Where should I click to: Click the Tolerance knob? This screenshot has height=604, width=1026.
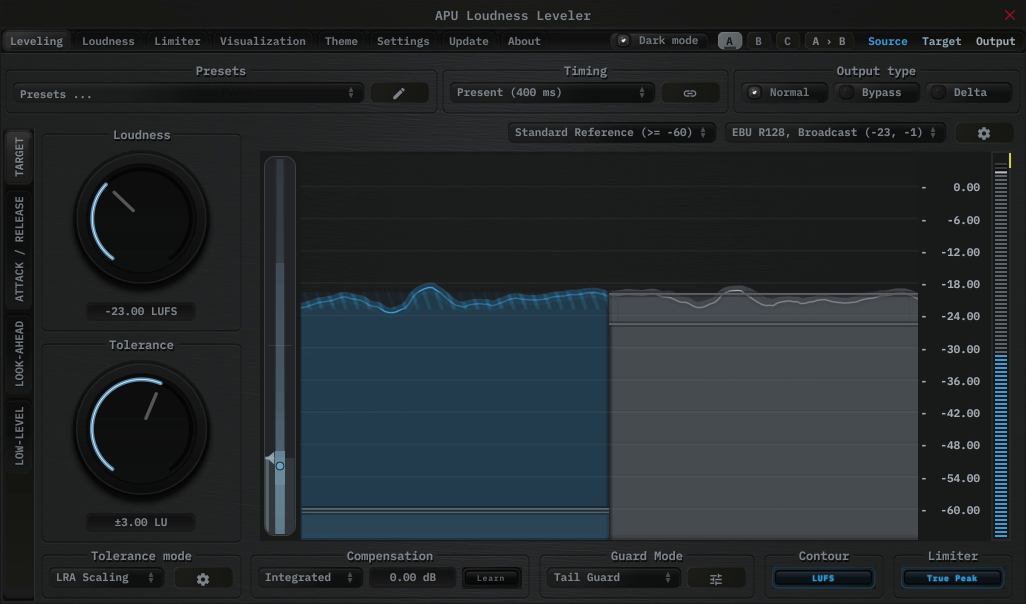click(x=141, y=430)
